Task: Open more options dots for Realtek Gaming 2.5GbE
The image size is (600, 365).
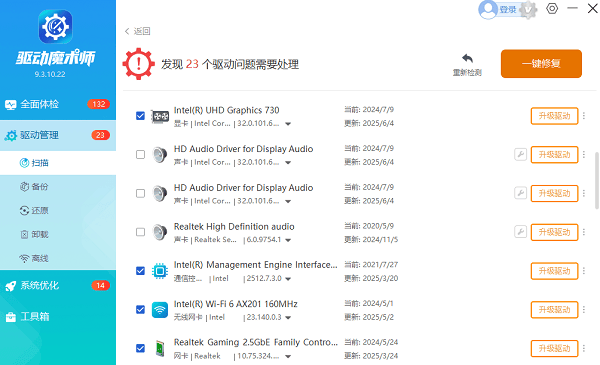Action: point(584,348)
